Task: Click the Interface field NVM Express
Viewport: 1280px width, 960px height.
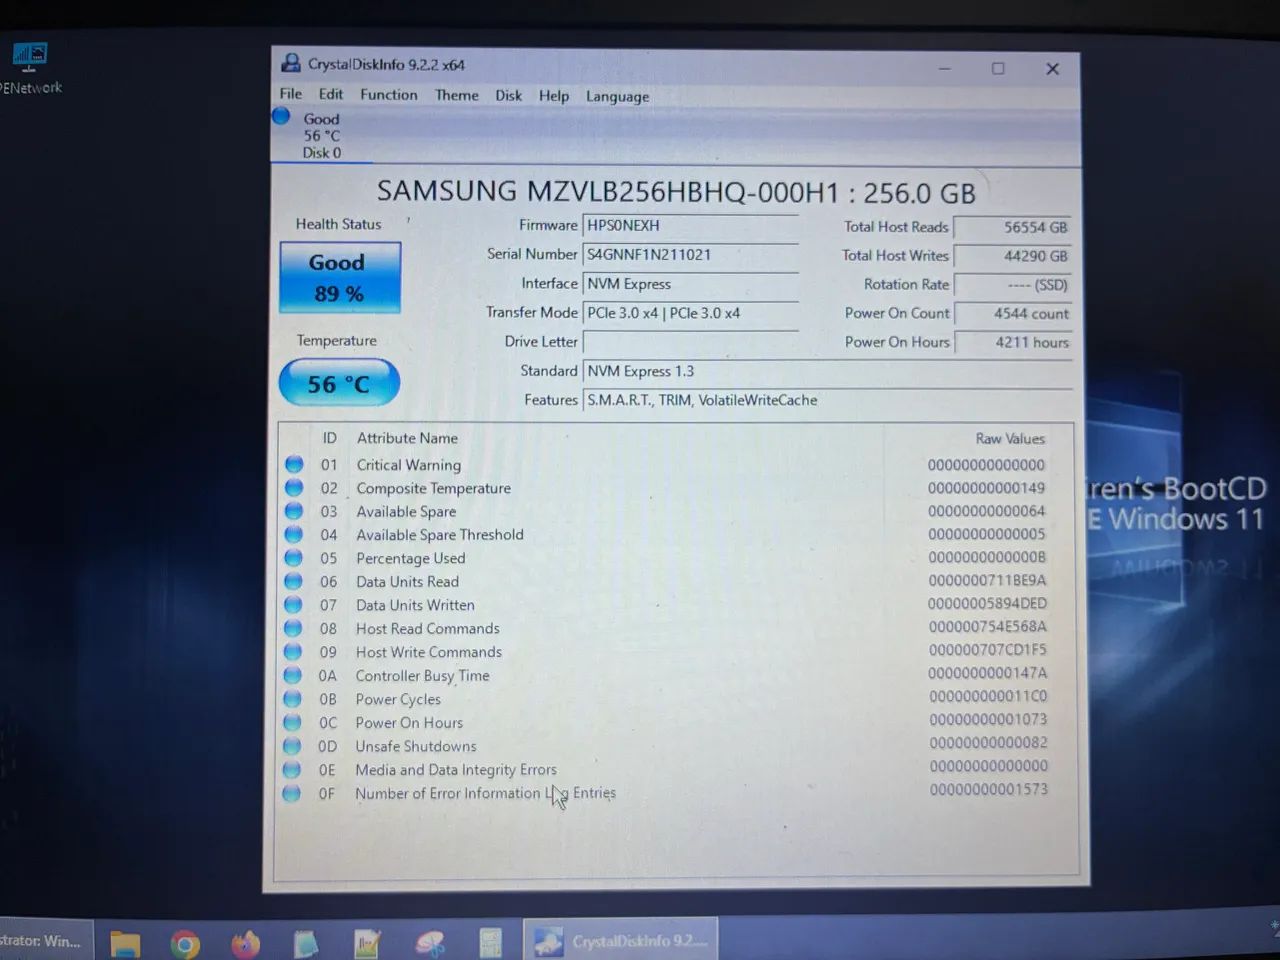Action: click(x=691, y=284)
